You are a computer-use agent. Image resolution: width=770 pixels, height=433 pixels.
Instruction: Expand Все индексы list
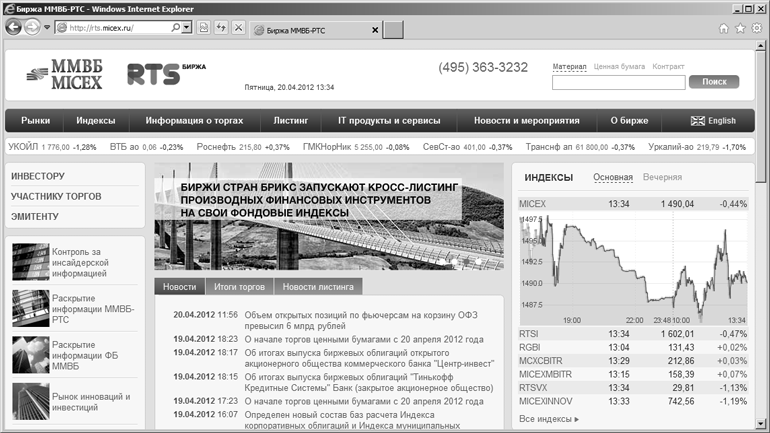549,419
